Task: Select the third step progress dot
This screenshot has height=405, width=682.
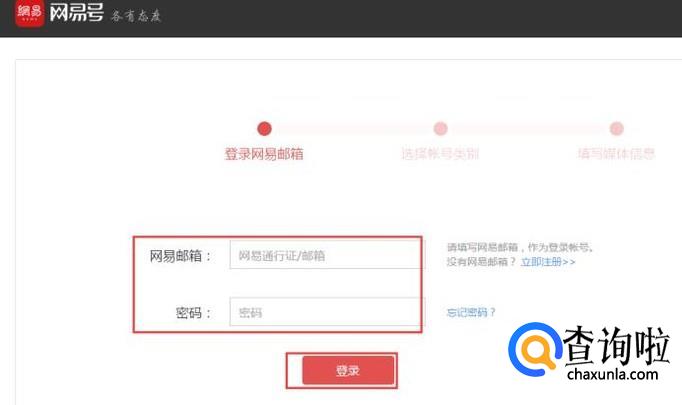Action: (x=617, y=128)
